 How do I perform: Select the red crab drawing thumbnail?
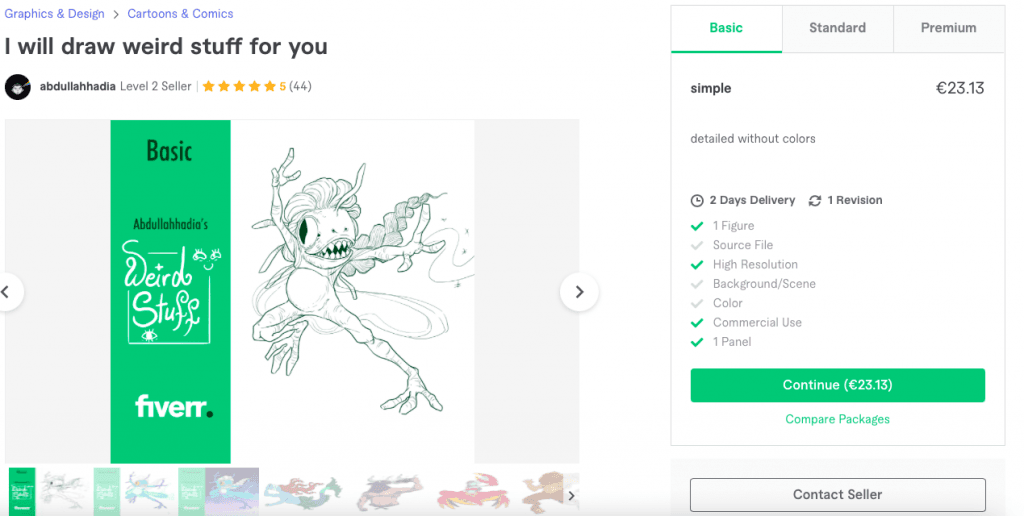[473, 490]
